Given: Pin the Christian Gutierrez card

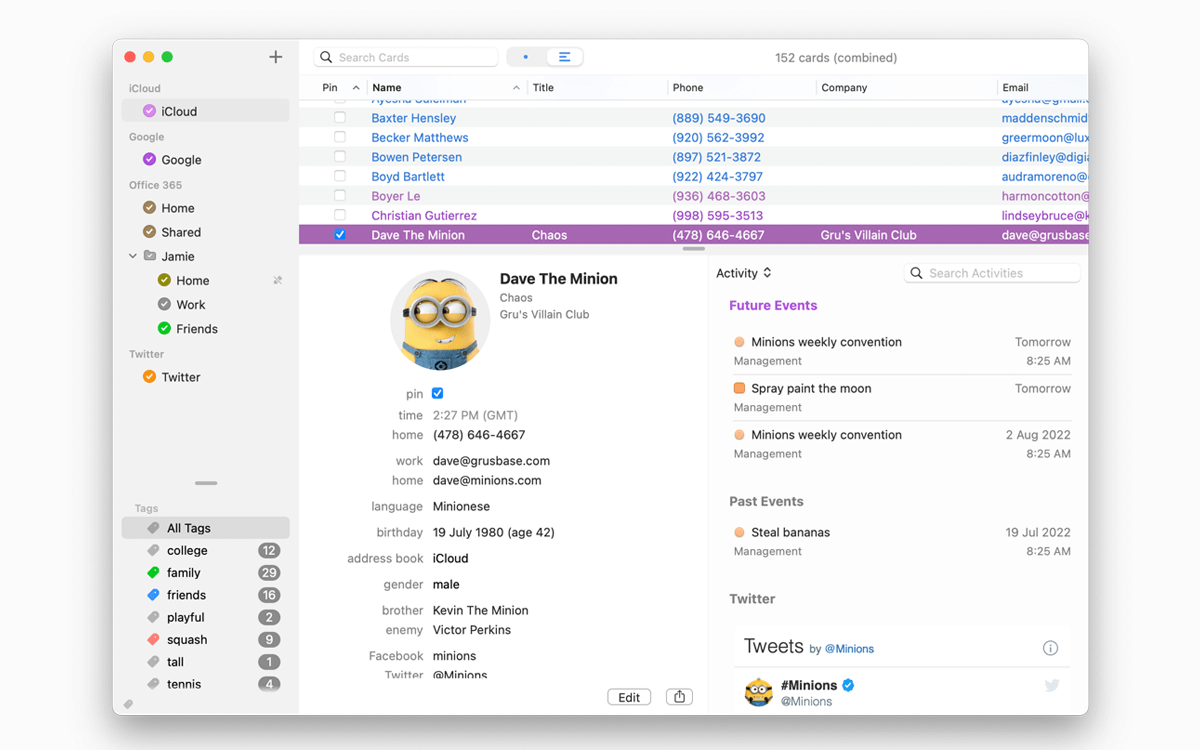Looking at the screenshot, I should point(340,215).
